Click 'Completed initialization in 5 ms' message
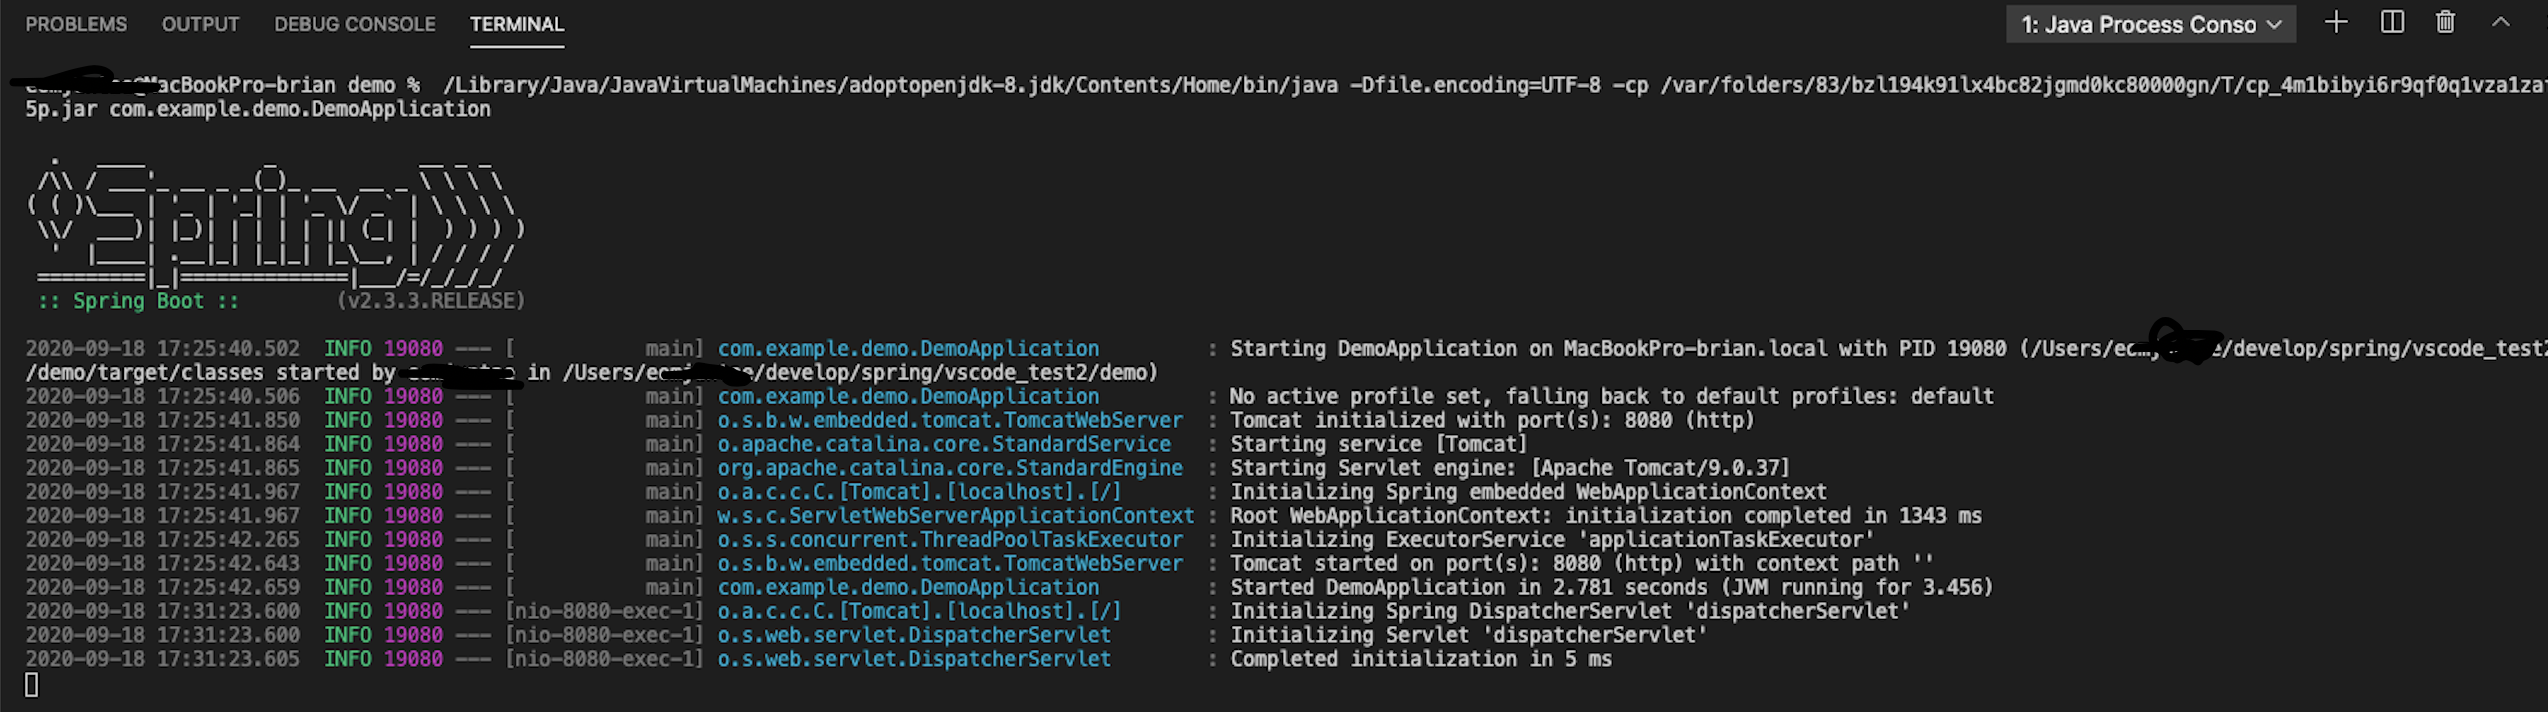The image size is (2548, 712). tap(1421, 659)
